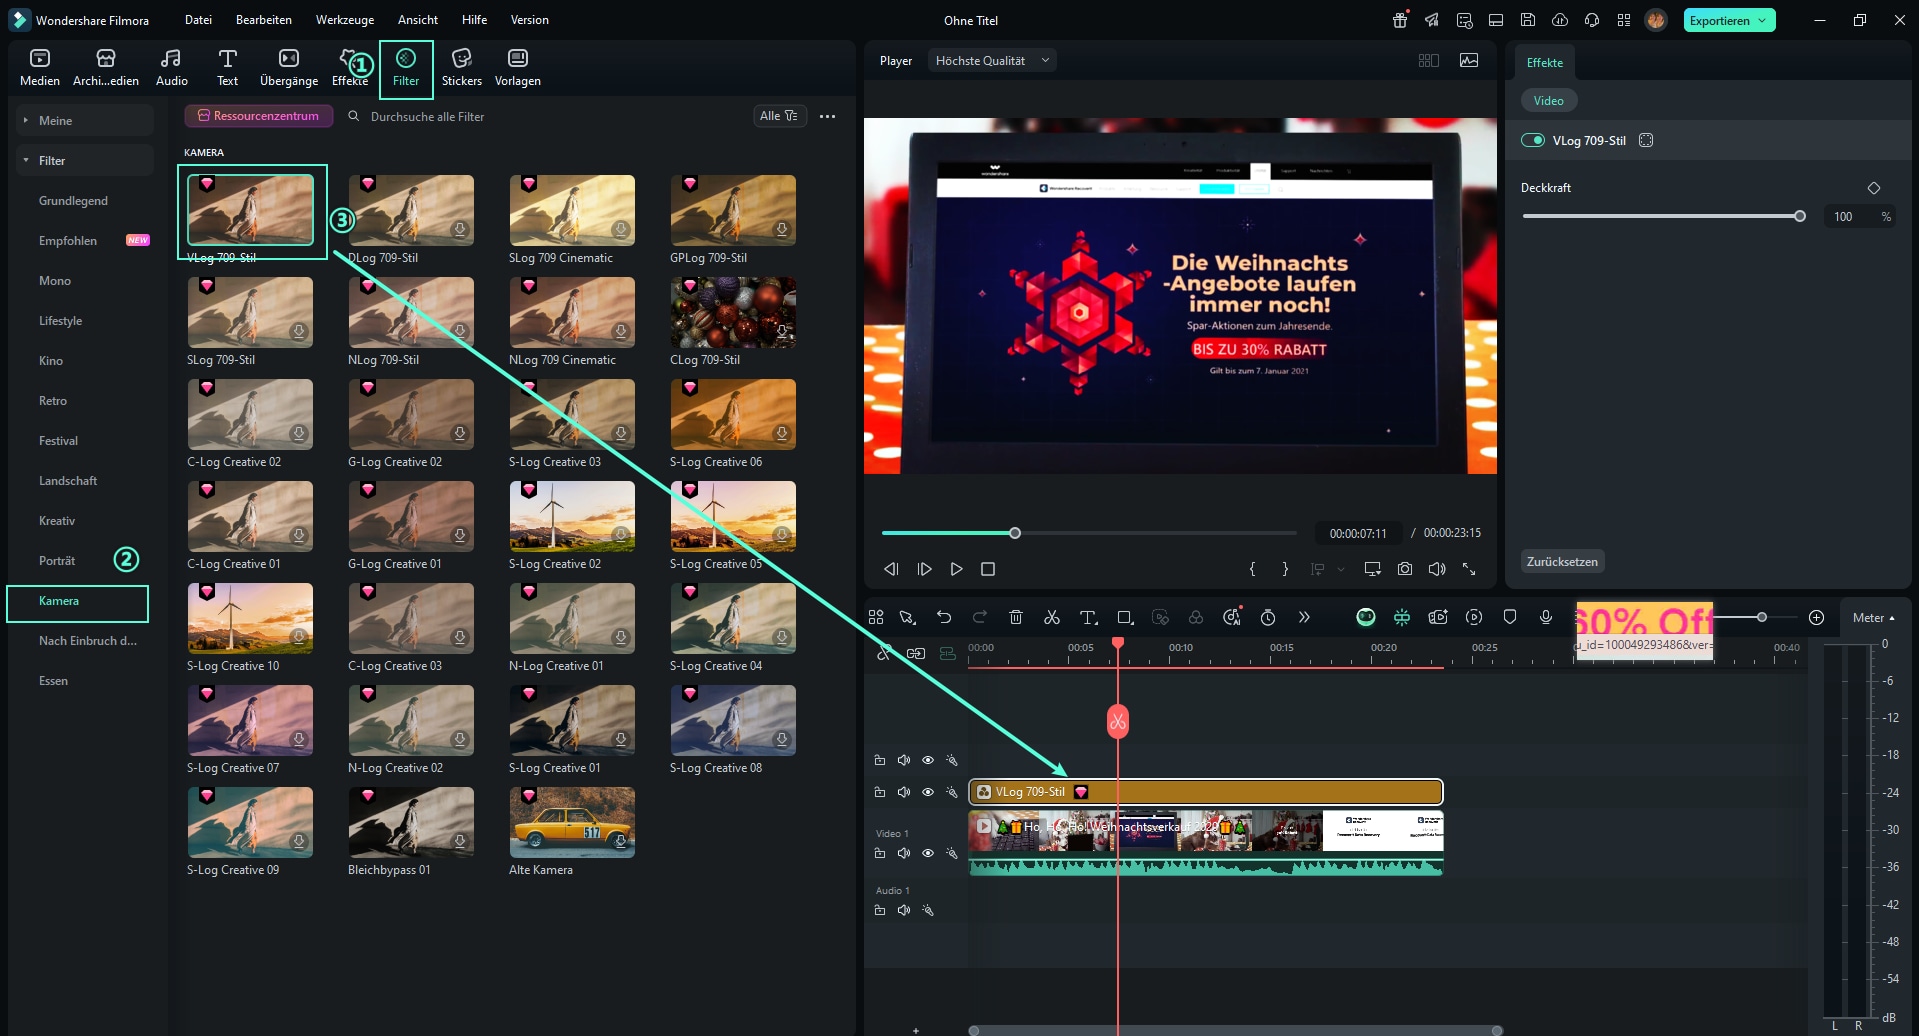Click the keyframe diamond next to Deckkraft
Screen dimensions: 1919x1036
pos(1874,188)
